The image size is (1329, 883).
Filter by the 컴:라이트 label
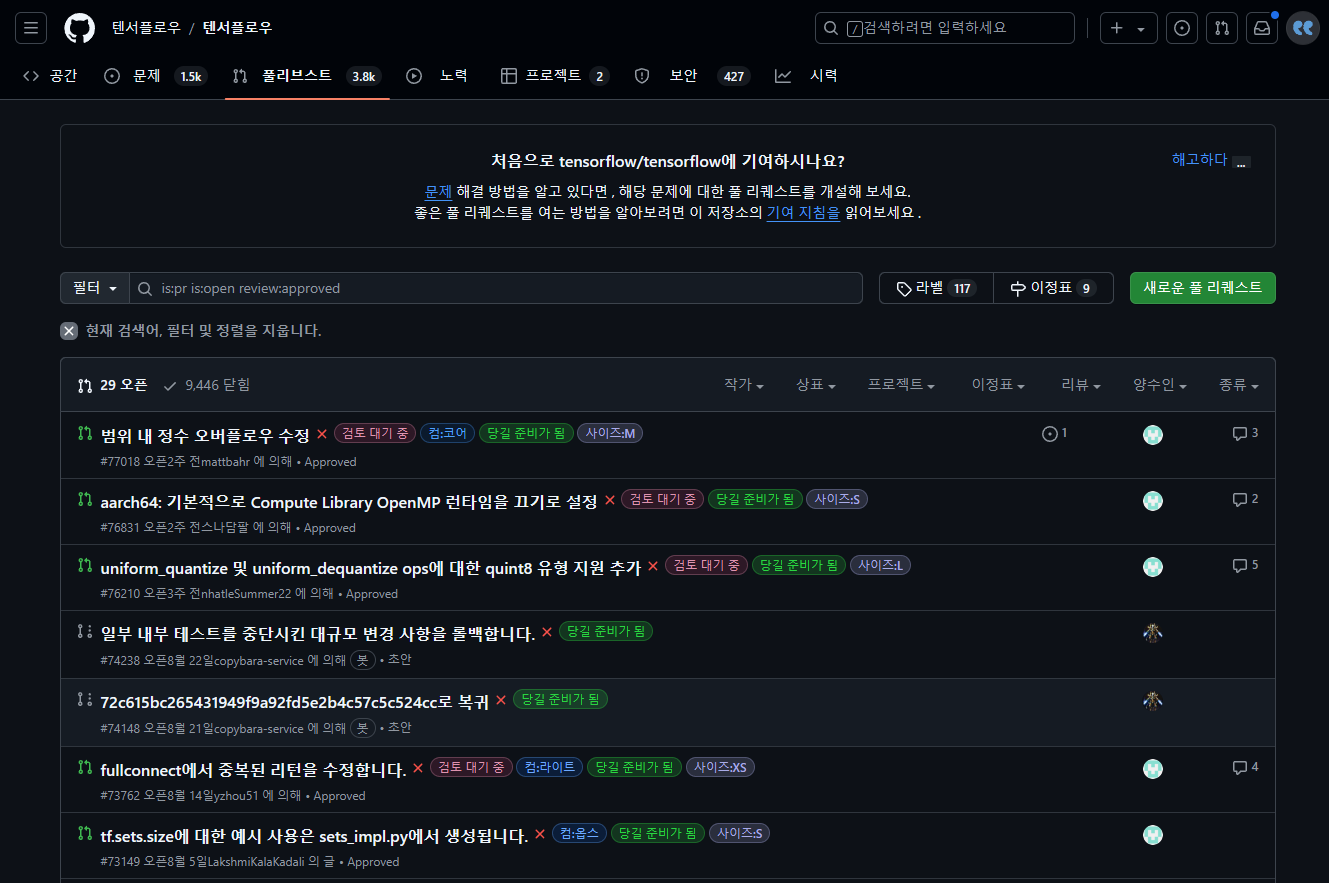point(549,767)
